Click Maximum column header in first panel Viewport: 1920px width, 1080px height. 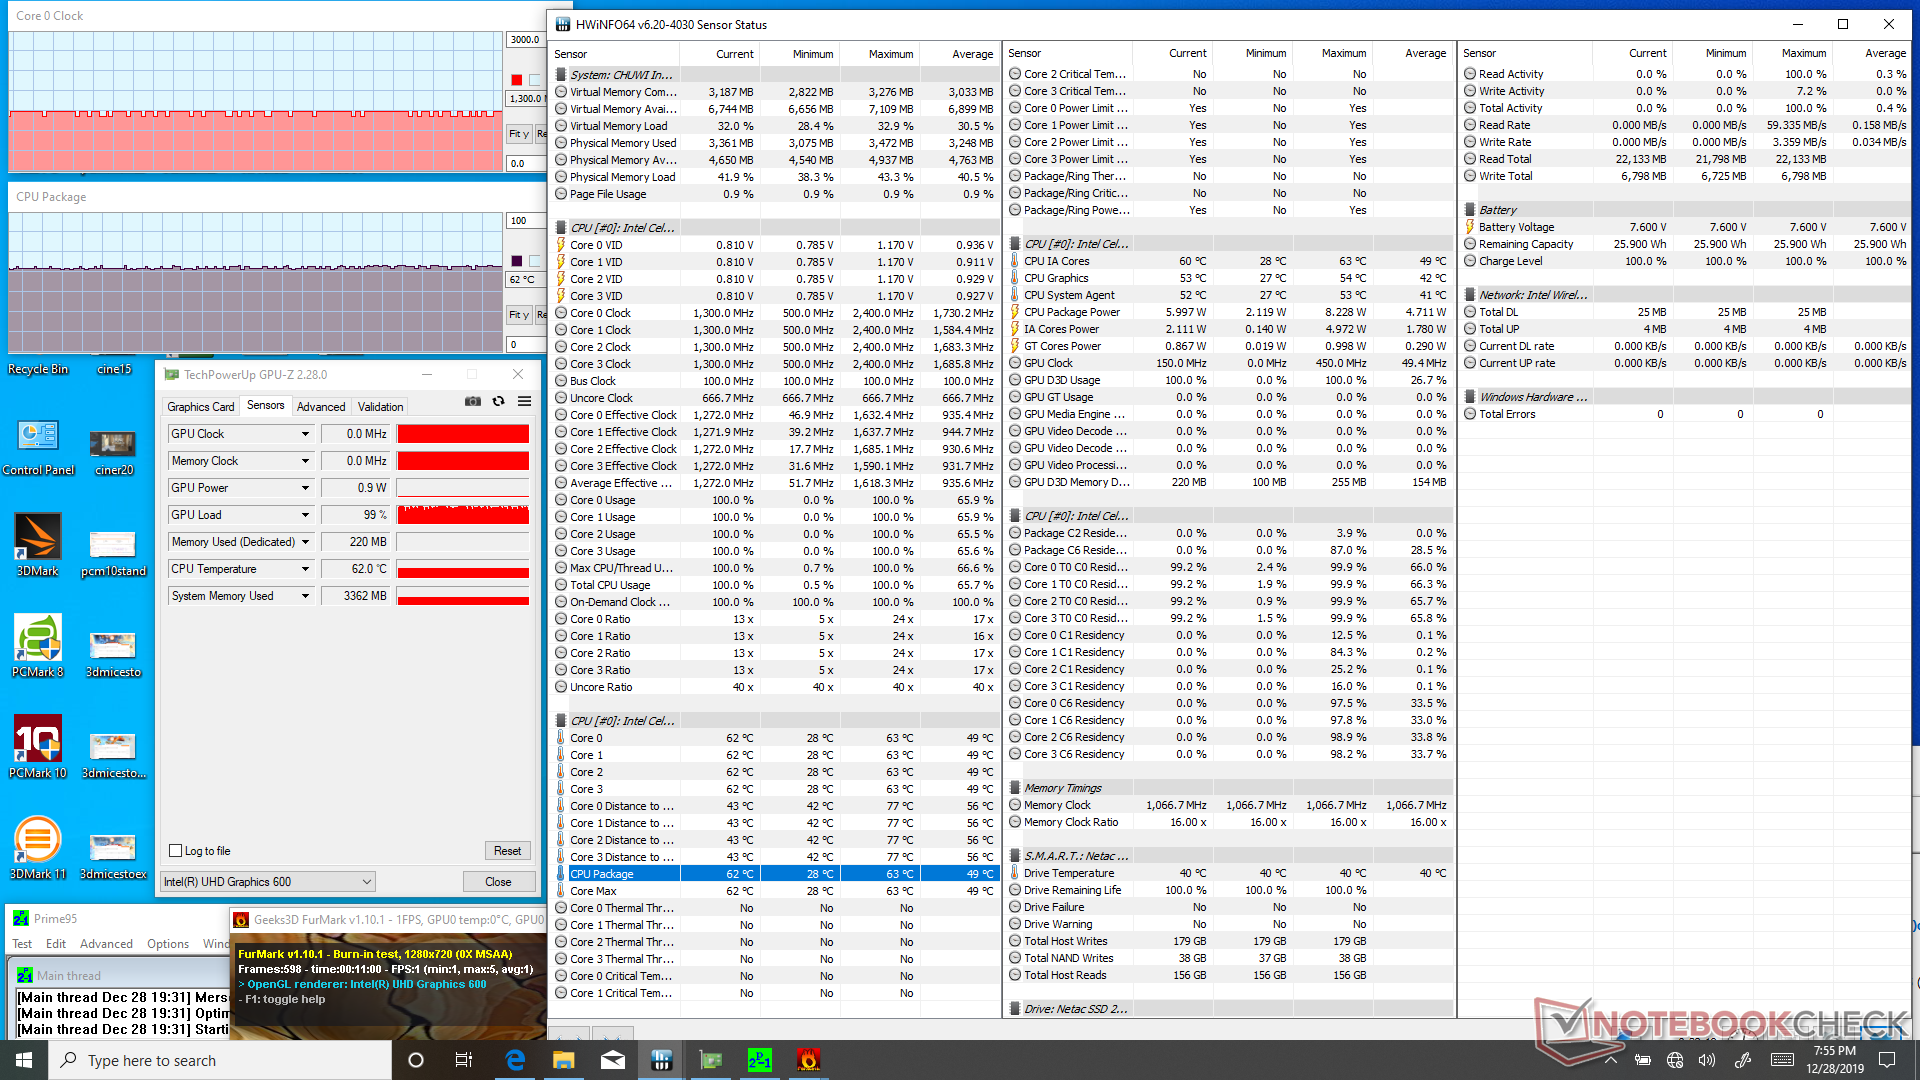(x=879, y=54)
